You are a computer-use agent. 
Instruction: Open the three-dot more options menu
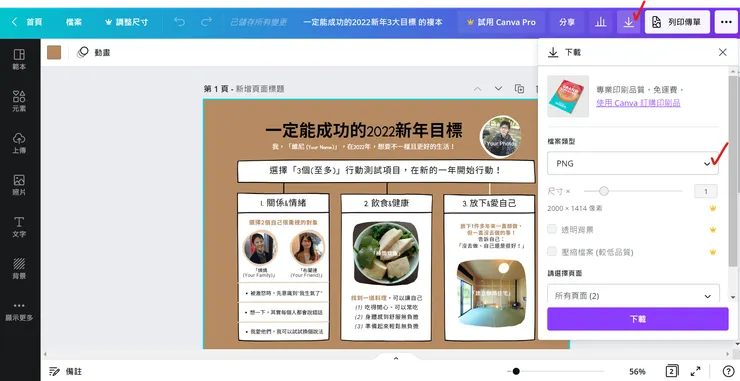click(726, 22)
